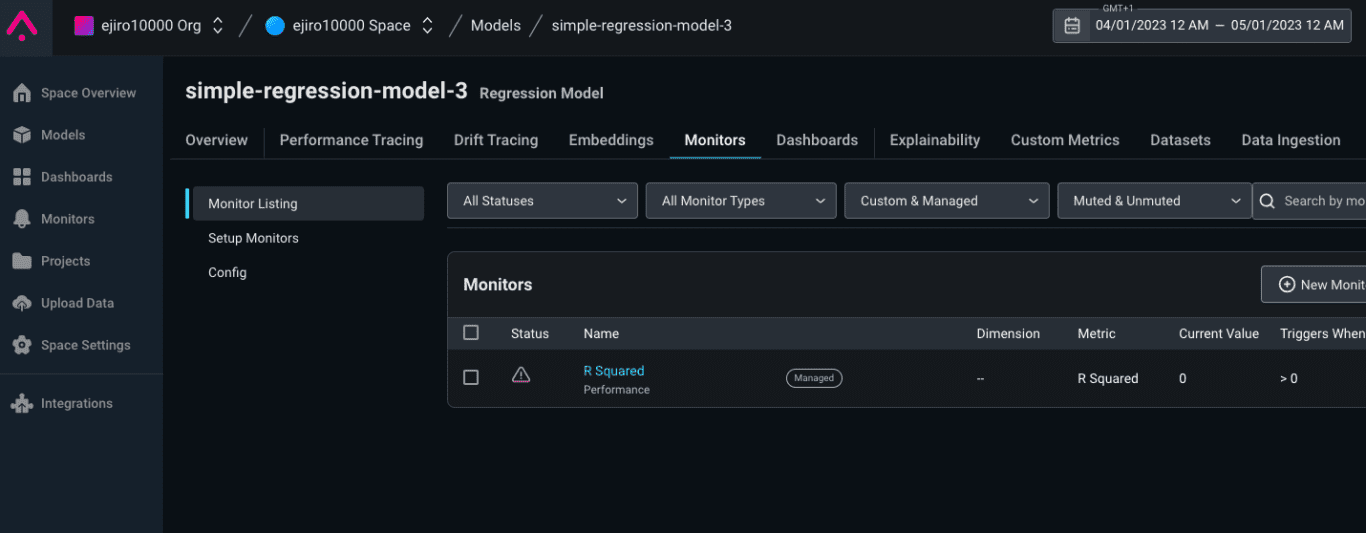Image resolution: width=1366 pixels, height=533 pixels.
Task: Open the R Squared monitor link
Action: (614, 371)
